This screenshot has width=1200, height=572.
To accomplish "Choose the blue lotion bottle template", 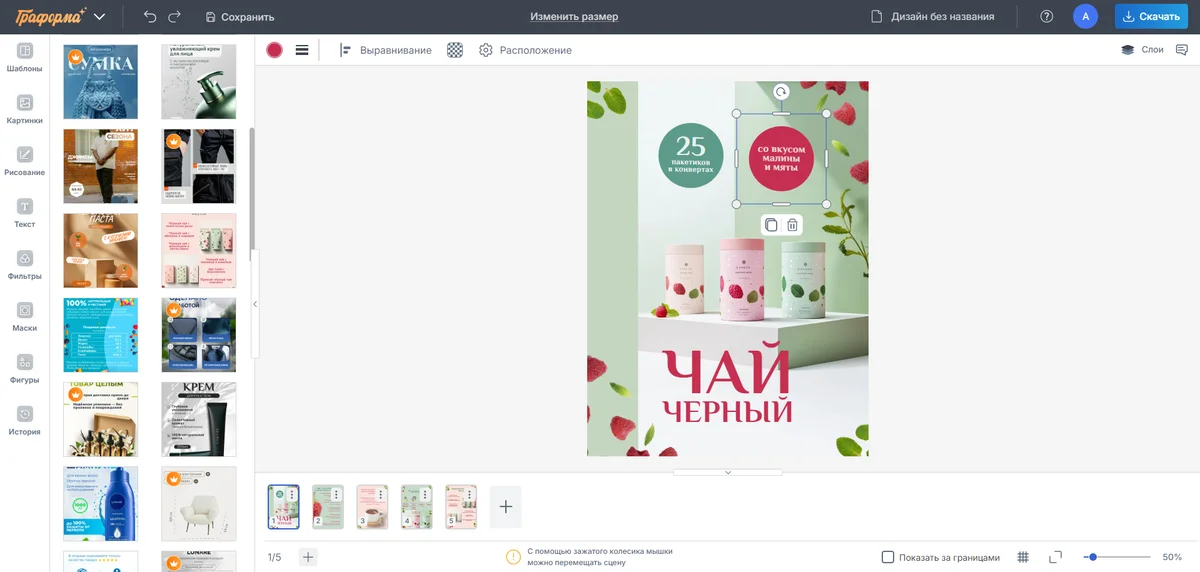I will (x=101, y=503).
